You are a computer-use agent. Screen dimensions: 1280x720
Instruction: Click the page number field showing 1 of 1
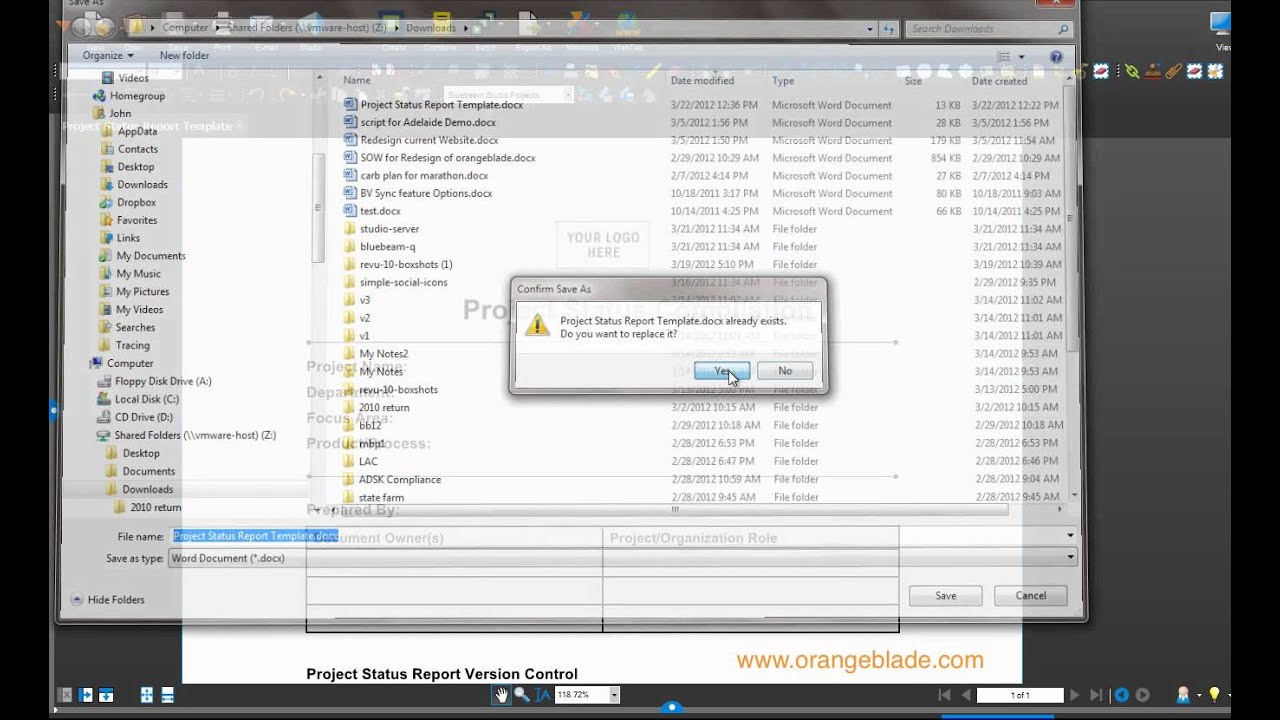pyautogui.click(x=1019, y=694)
